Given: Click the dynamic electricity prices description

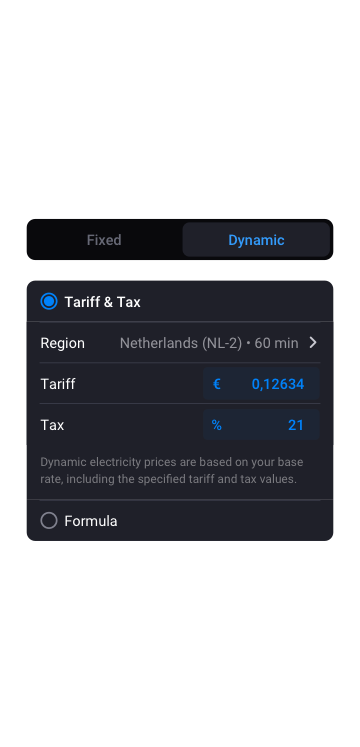Looking at the screenshot, I should coord(172,471).
